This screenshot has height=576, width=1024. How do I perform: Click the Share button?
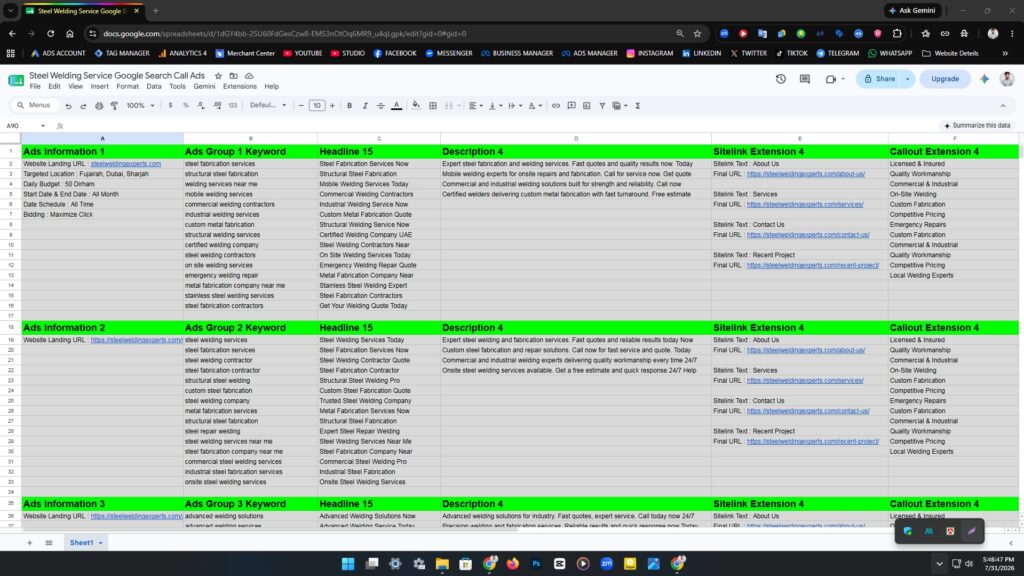coord(880,79)
